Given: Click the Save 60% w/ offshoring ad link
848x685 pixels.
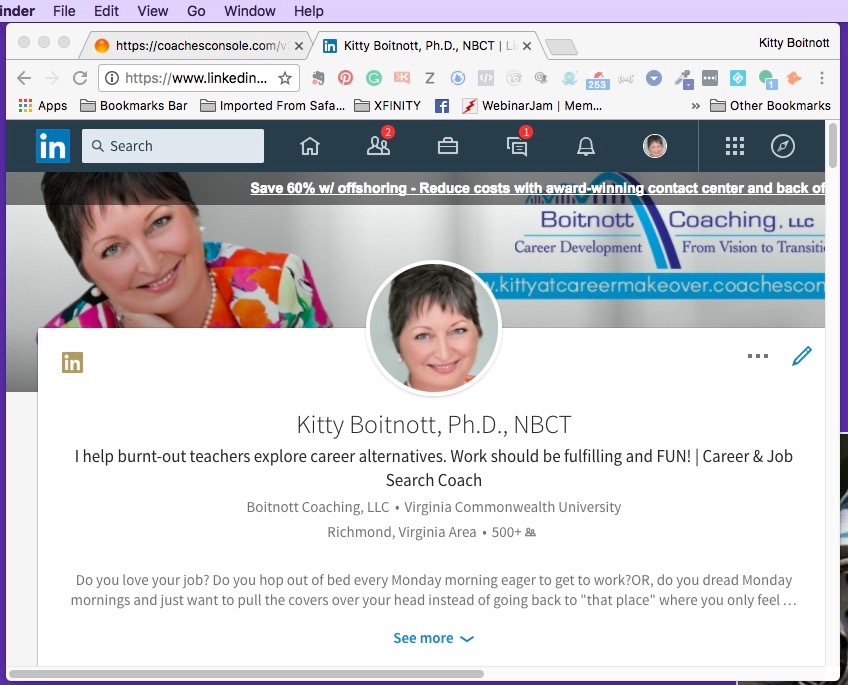Looking at the screenshot, I should [538, 188].
